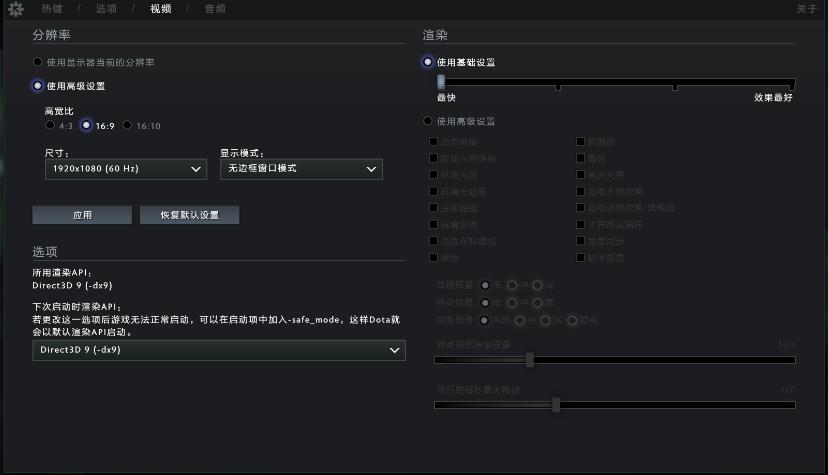Select 使用高级设置 under rendering

coord(428,121)
